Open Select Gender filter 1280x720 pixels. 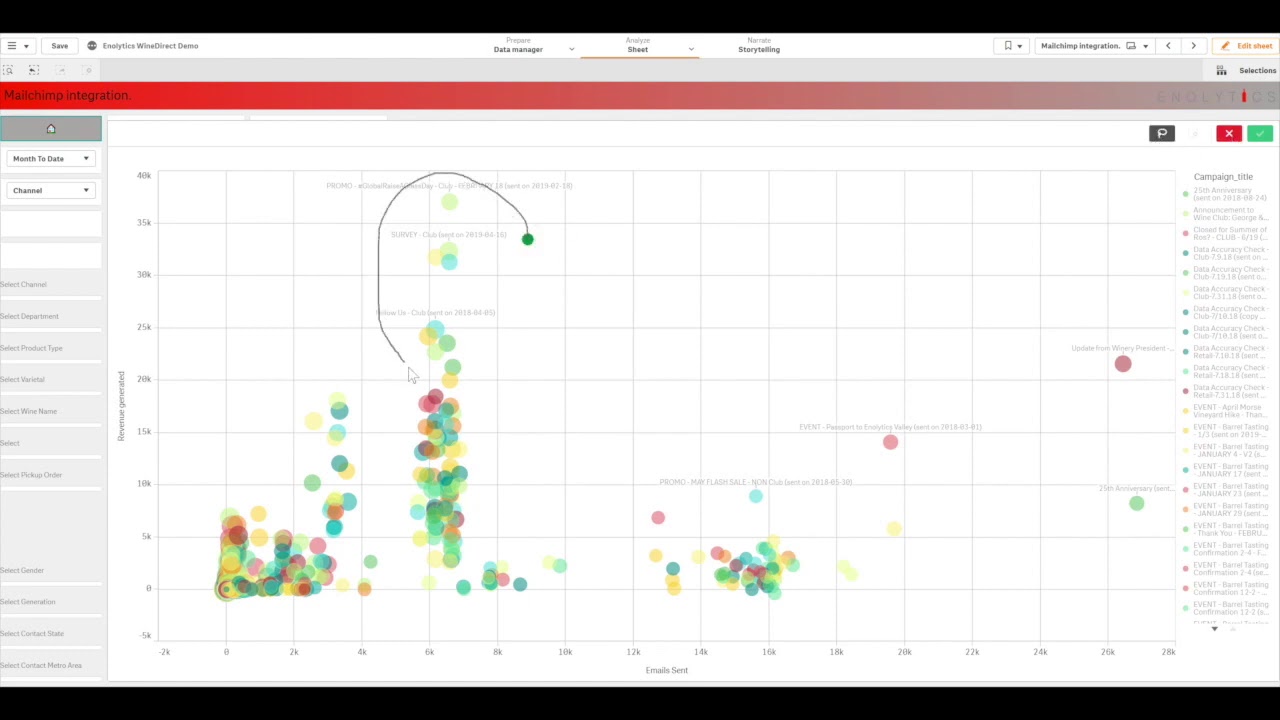pos(50,571)
